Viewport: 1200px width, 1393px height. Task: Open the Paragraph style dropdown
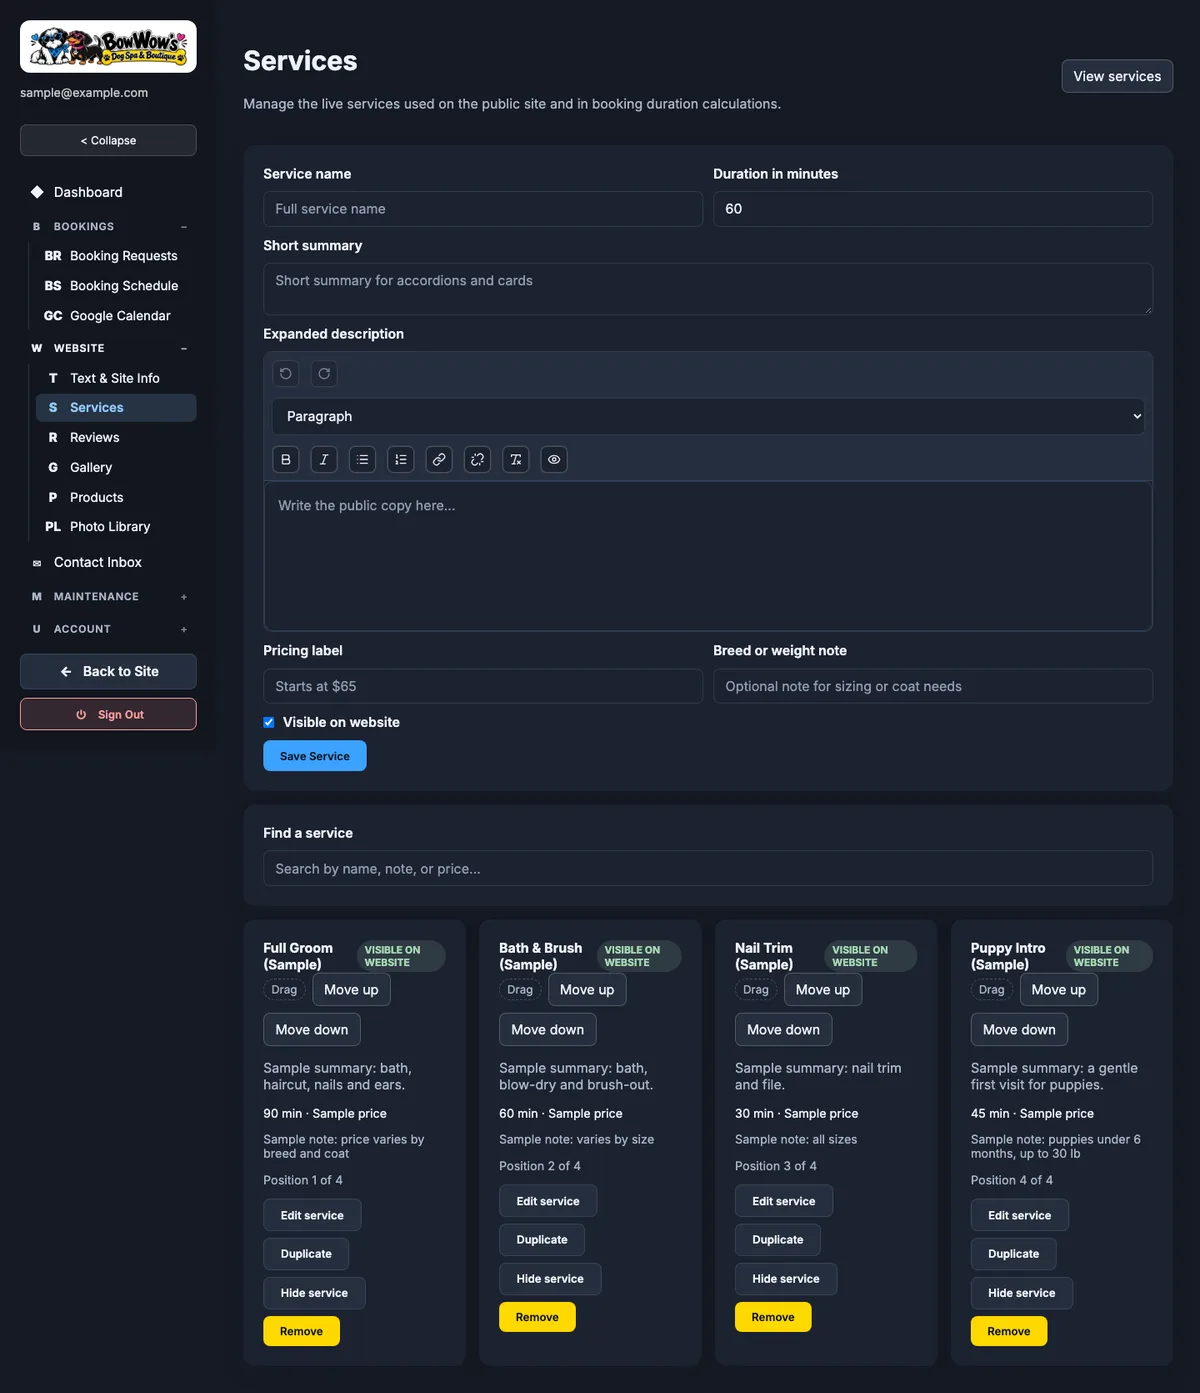tap(708, 416)
